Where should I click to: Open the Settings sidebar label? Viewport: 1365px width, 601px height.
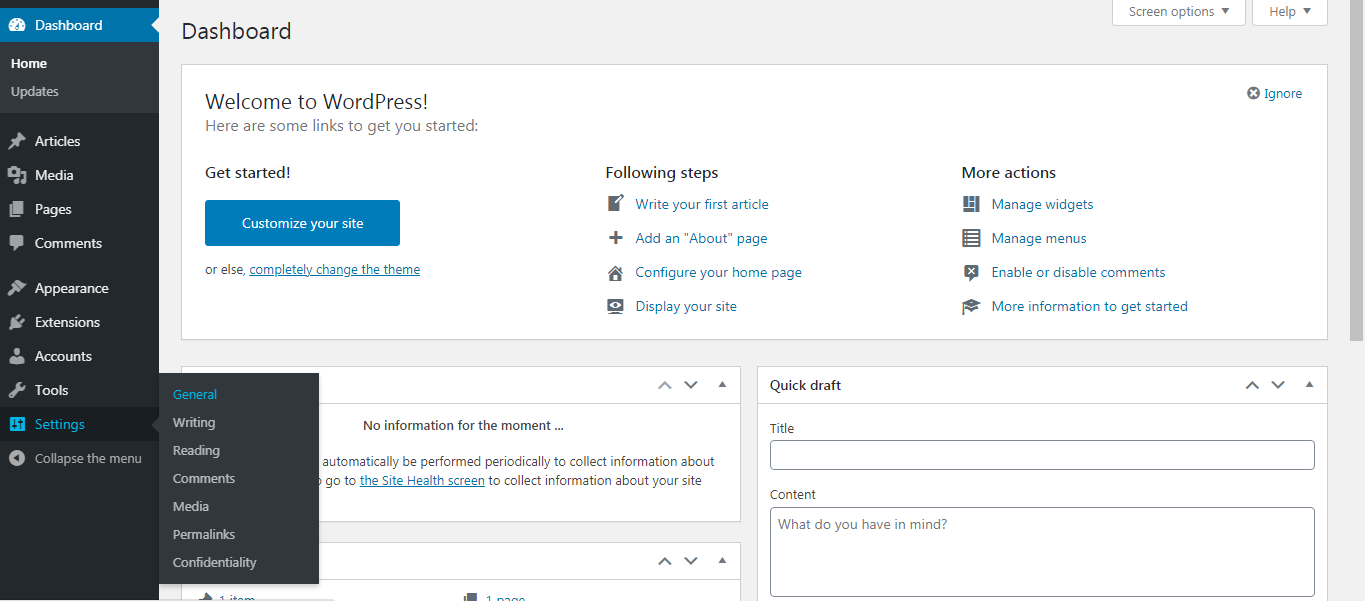[x=60, y=424]
